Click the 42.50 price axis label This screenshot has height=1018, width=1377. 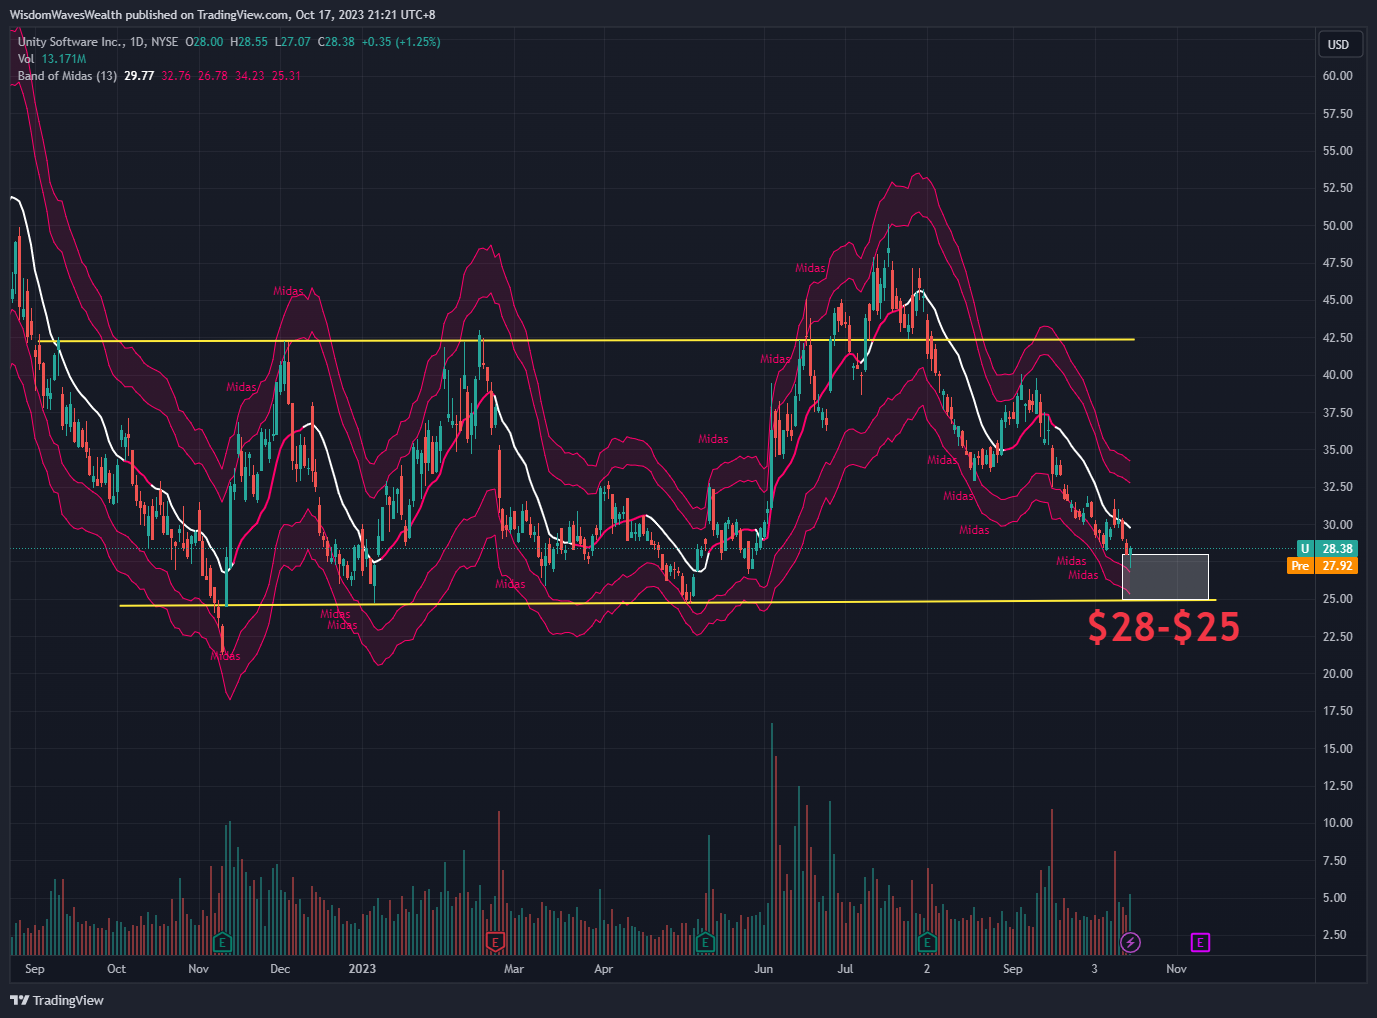[x=1337, y=338]
